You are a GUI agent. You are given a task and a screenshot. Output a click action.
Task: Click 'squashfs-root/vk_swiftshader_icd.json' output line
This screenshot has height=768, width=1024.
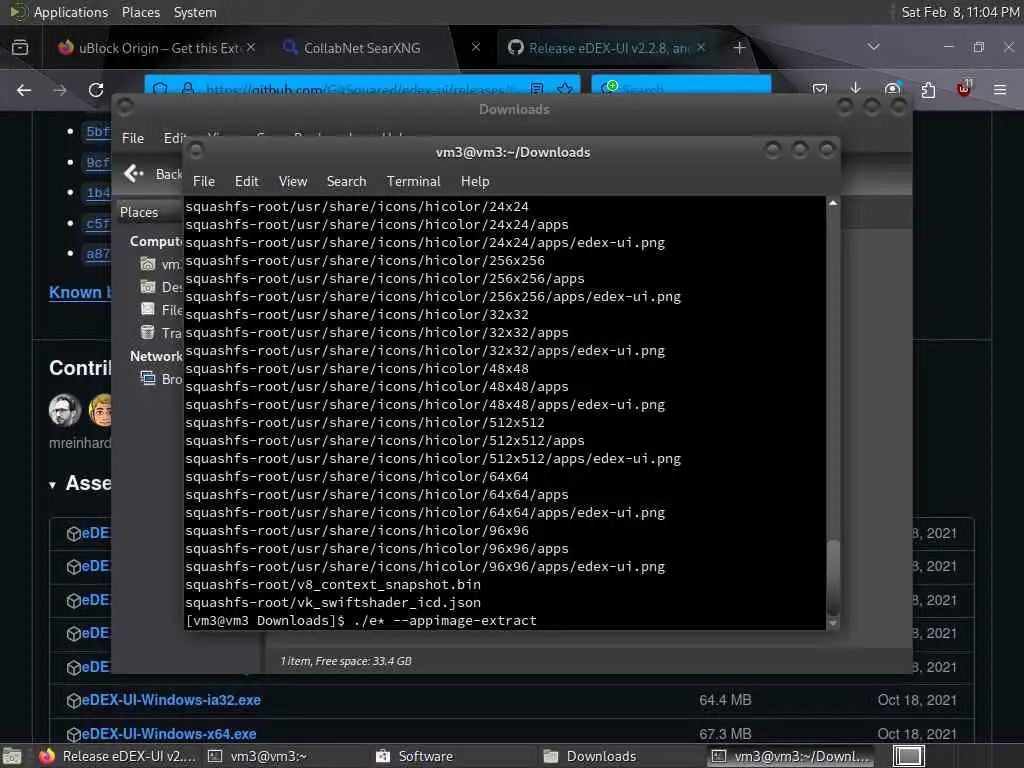pos(333,602)
